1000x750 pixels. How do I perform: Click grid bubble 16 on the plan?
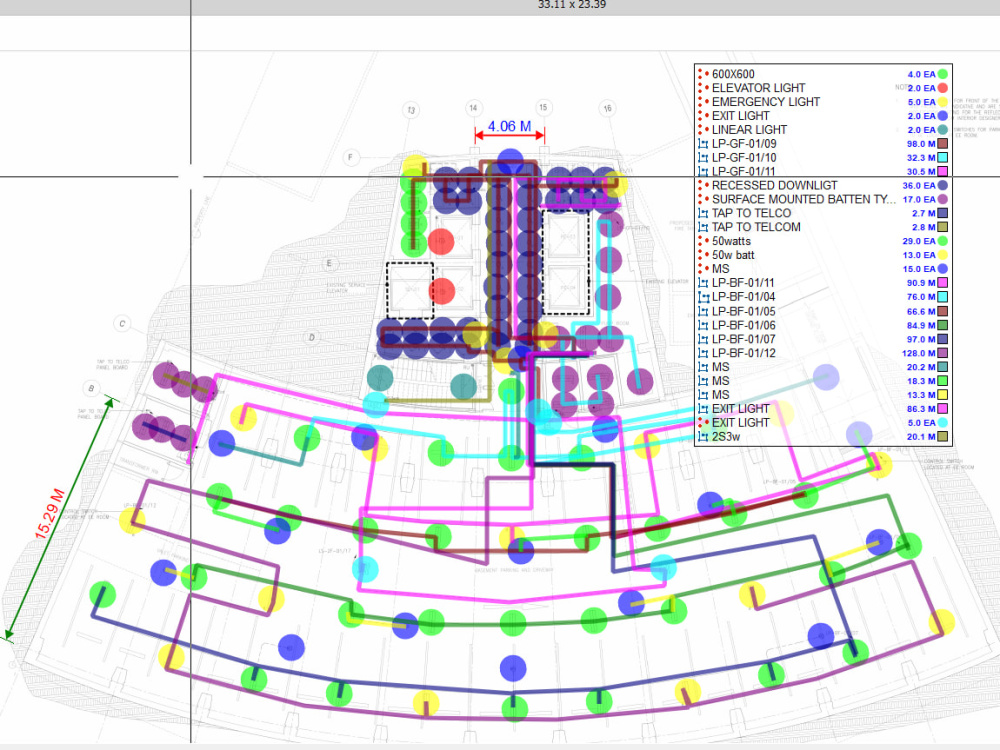608,108
